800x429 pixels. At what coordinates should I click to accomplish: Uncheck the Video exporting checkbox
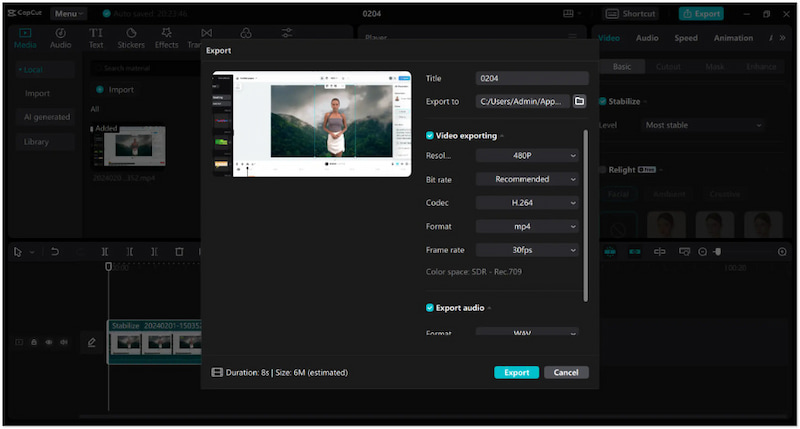point(430,135)
